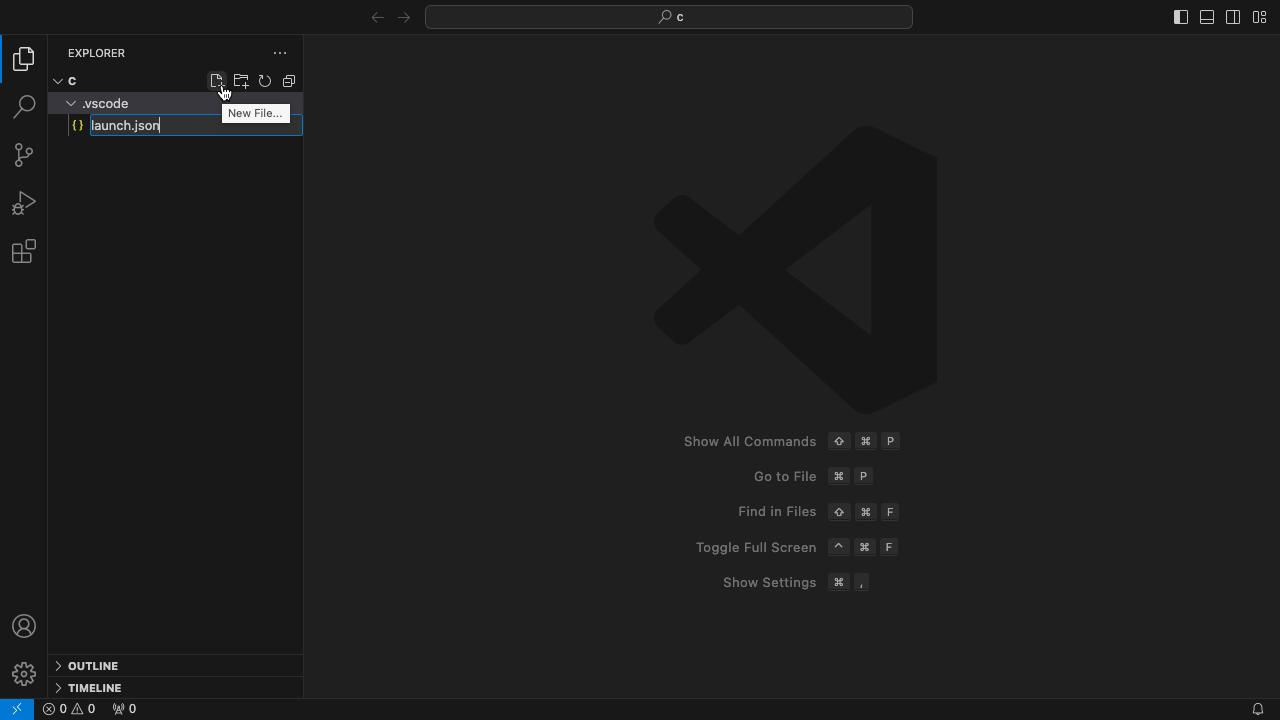1280x720 pixels.
Task: Refresh the Explorer file tree
Action: pyautogui.click(x=265, y=81)
